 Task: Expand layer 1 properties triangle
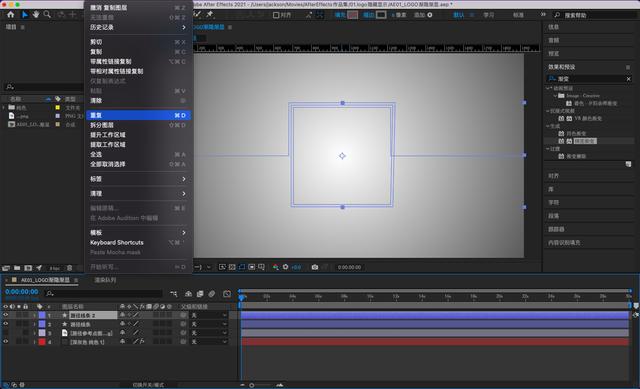[34, 315]
